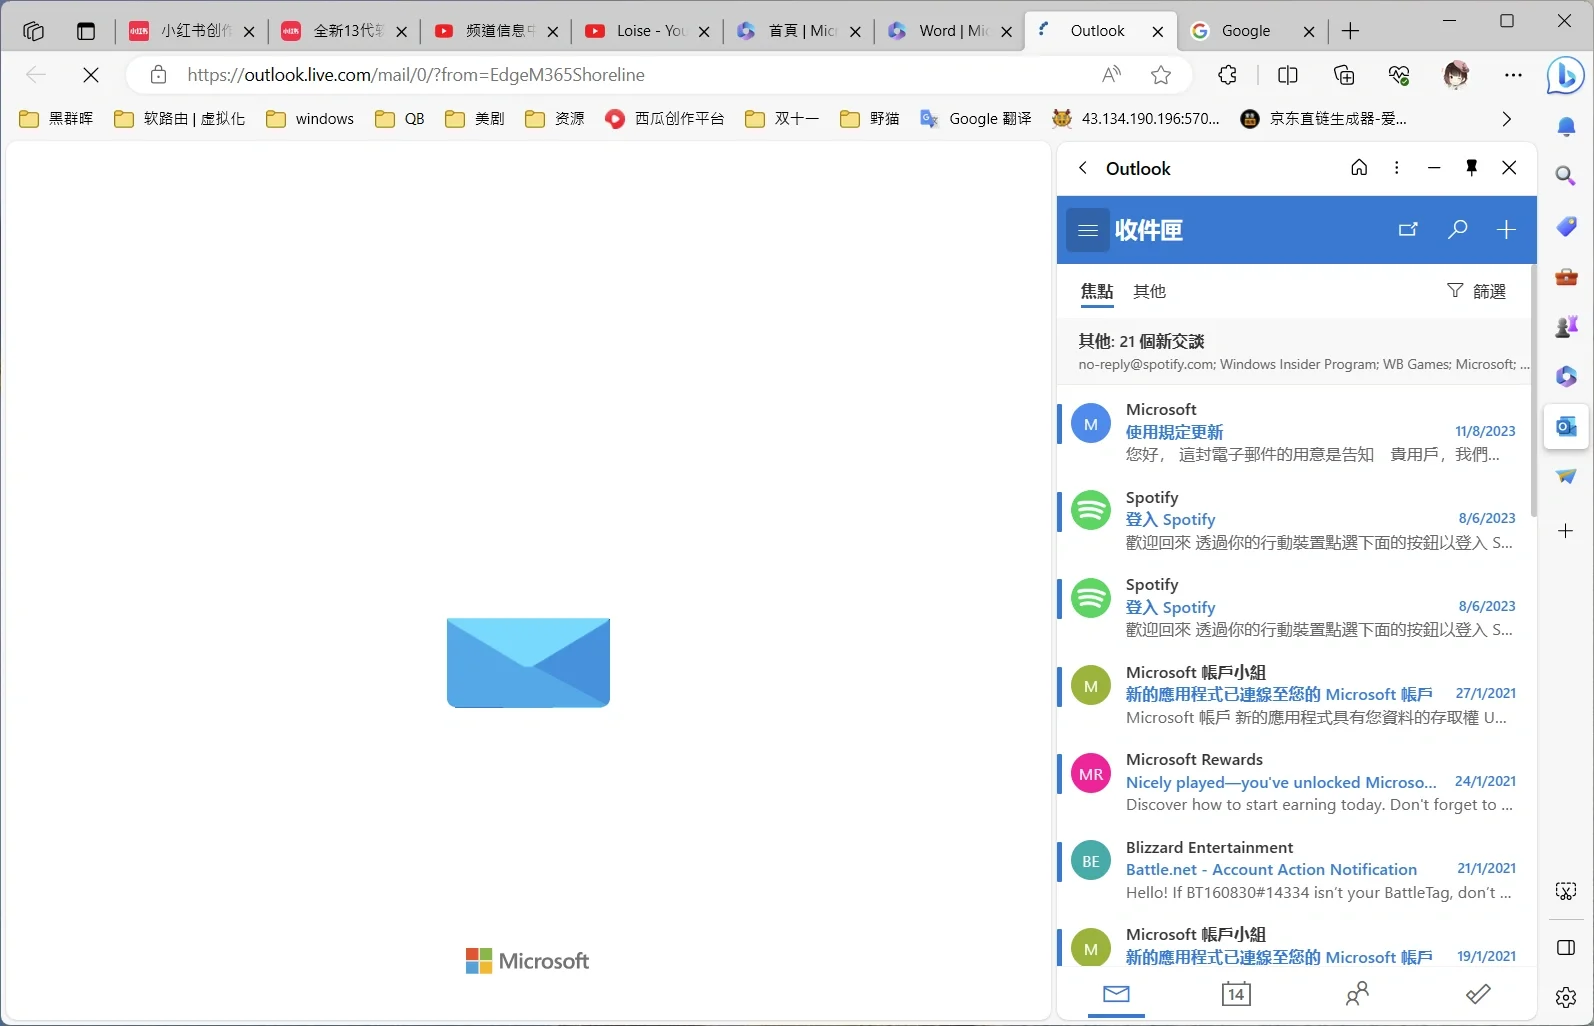The width and height of the screenshot is (1594, 1026).
Task: Open Edge sidebar settings gear
Action: pos(1566,997)
